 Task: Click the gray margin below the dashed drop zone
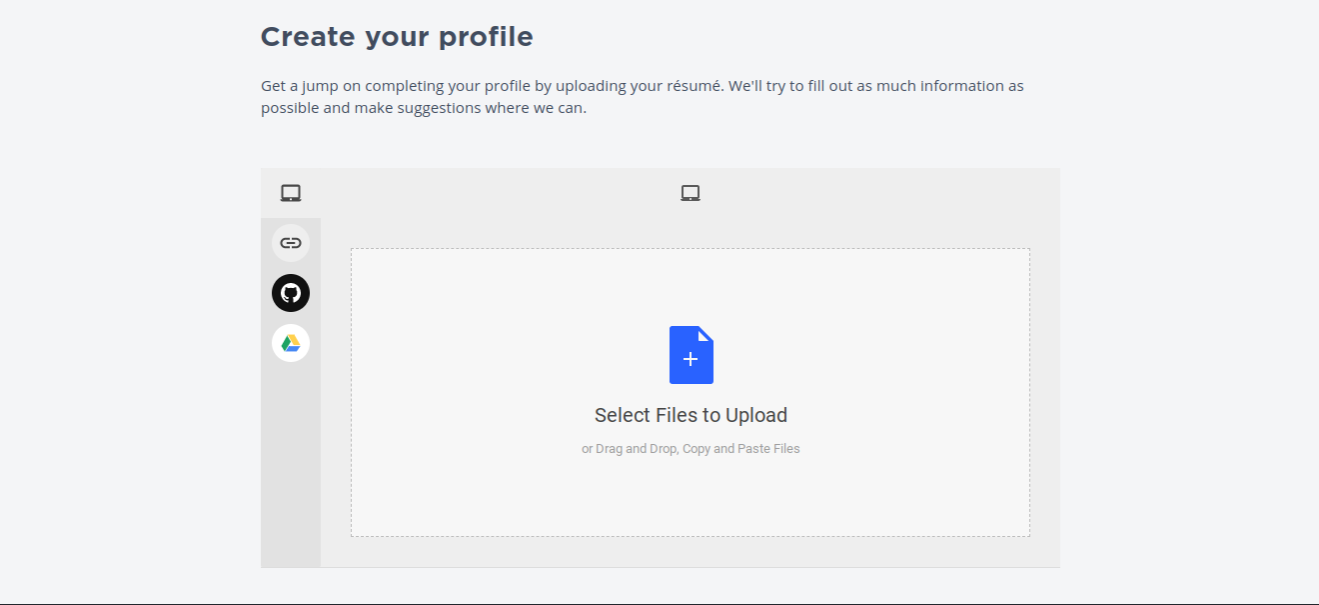pos(690,552)
